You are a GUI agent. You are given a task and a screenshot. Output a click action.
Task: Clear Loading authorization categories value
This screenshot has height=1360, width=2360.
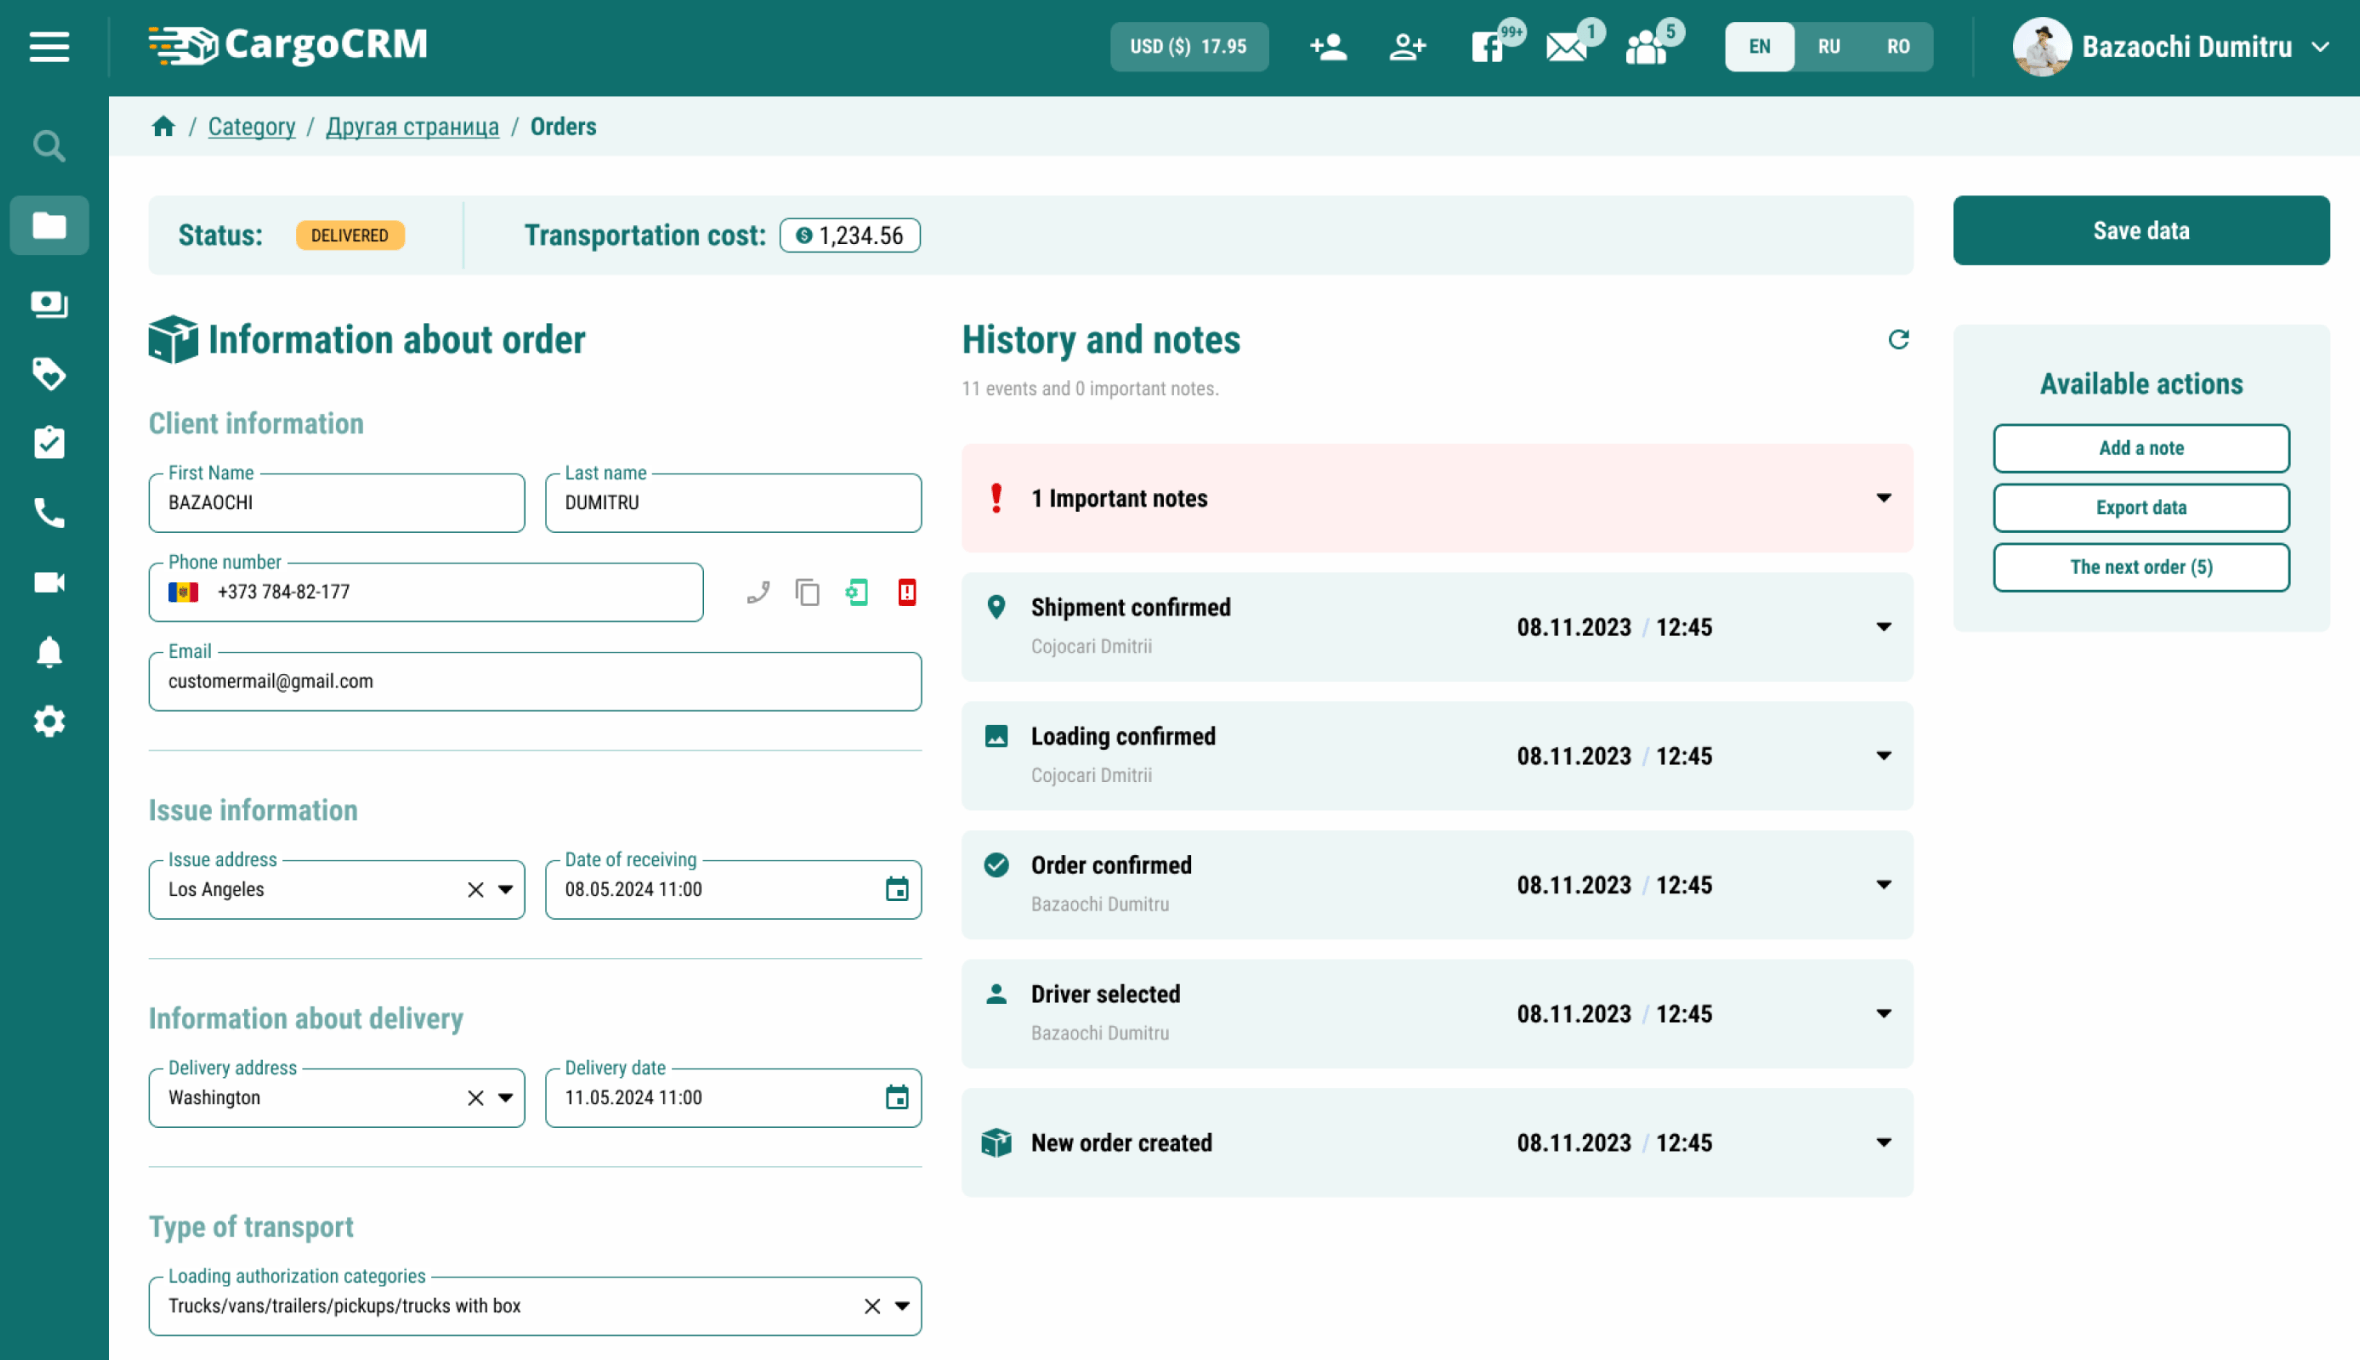coord(872,1306)
